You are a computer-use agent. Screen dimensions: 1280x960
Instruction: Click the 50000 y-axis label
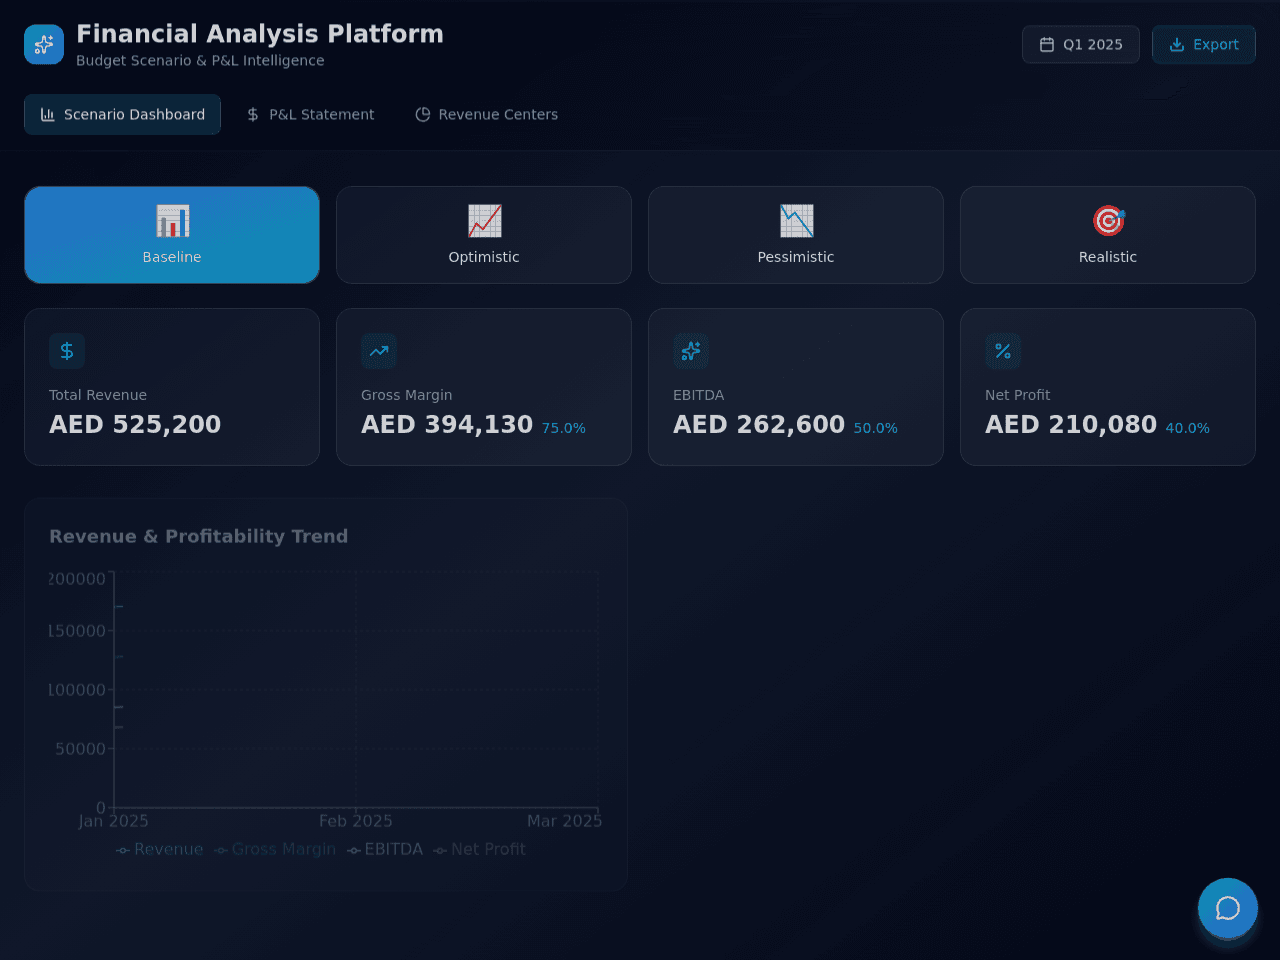(80, 749)
